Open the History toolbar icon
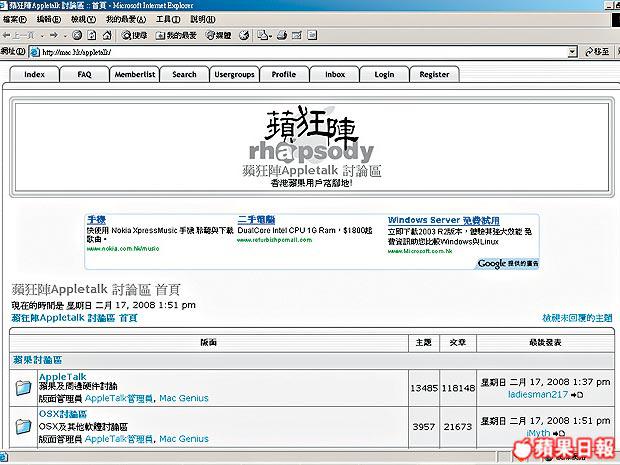620x465 pixels. tap(244, 36)
